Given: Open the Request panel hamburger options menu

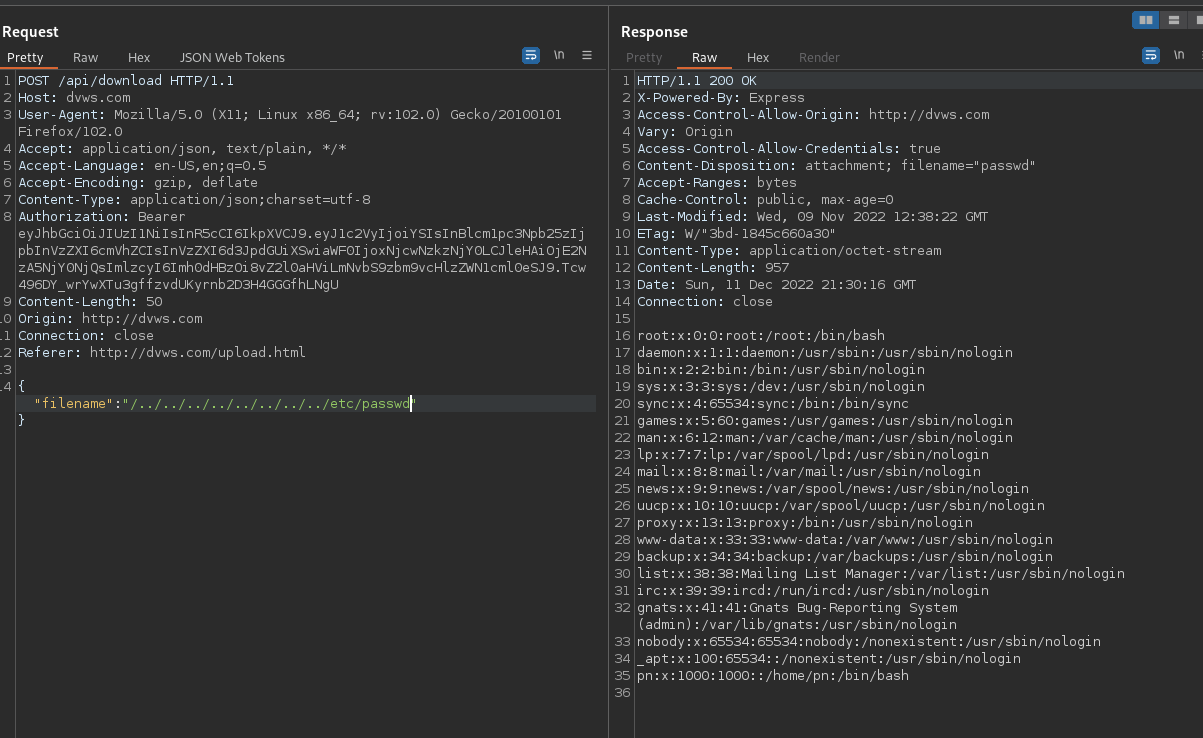Looking at the screenshot, I should coord(587,56).
